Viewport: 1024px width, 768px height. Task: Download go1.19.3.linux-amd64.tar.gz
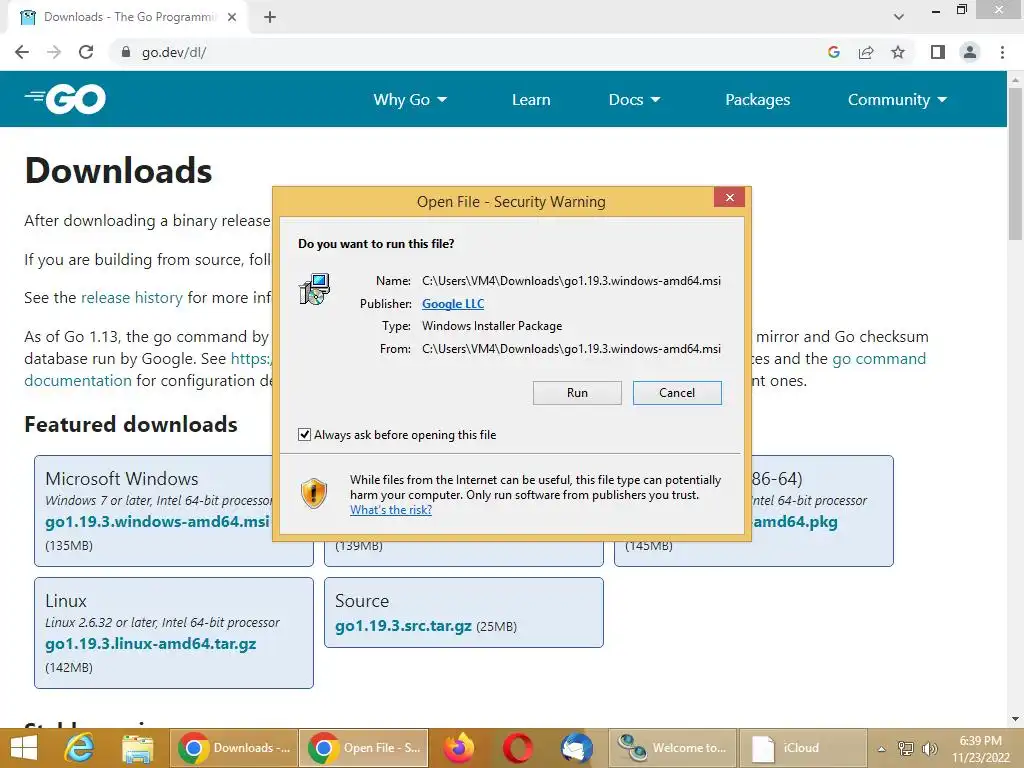pyautogui.click(x=150, y=644)
